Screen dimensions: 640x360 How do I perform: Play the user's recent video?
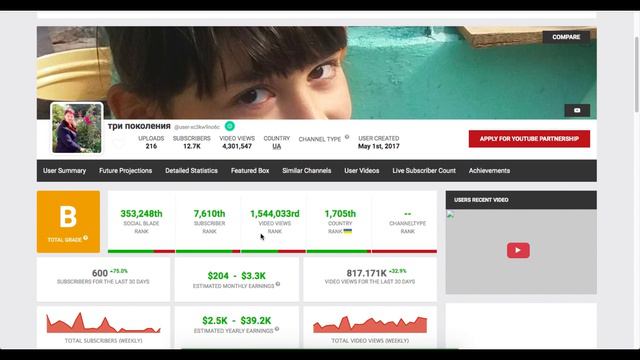coord(518,250)
